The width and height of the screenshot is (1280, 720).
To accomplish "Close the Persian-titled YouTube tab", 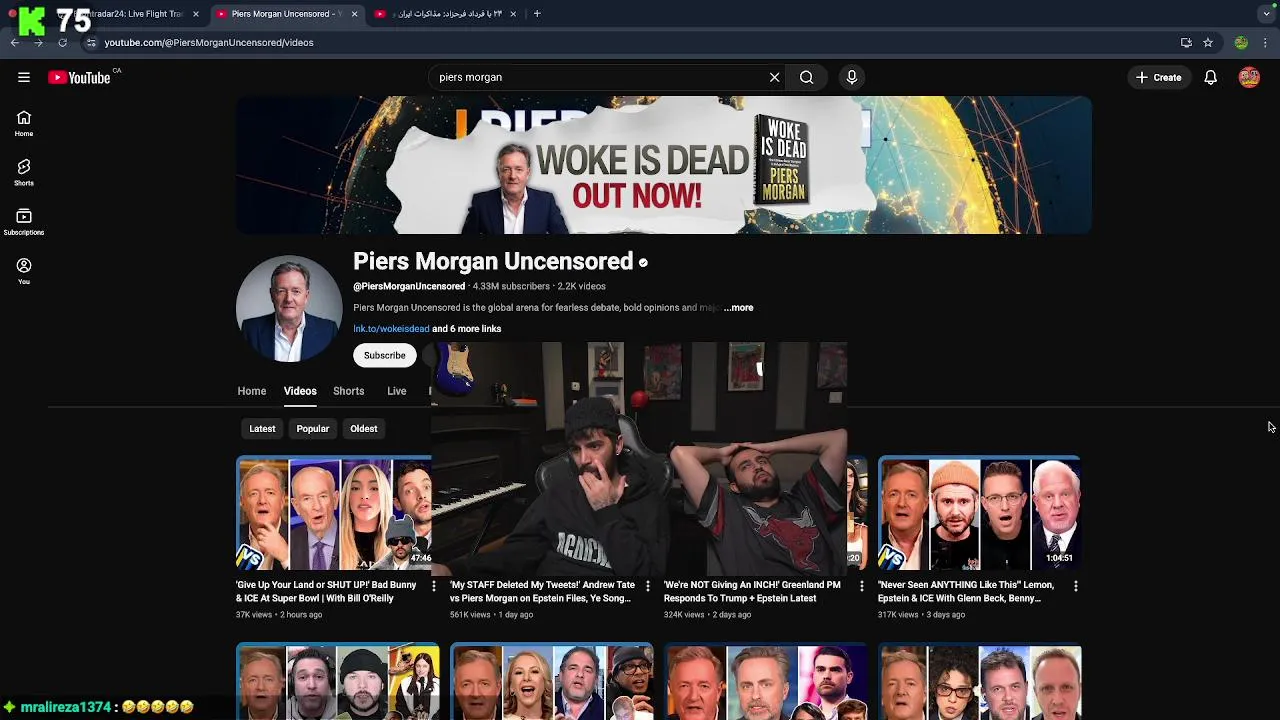I will pos(513,14).
